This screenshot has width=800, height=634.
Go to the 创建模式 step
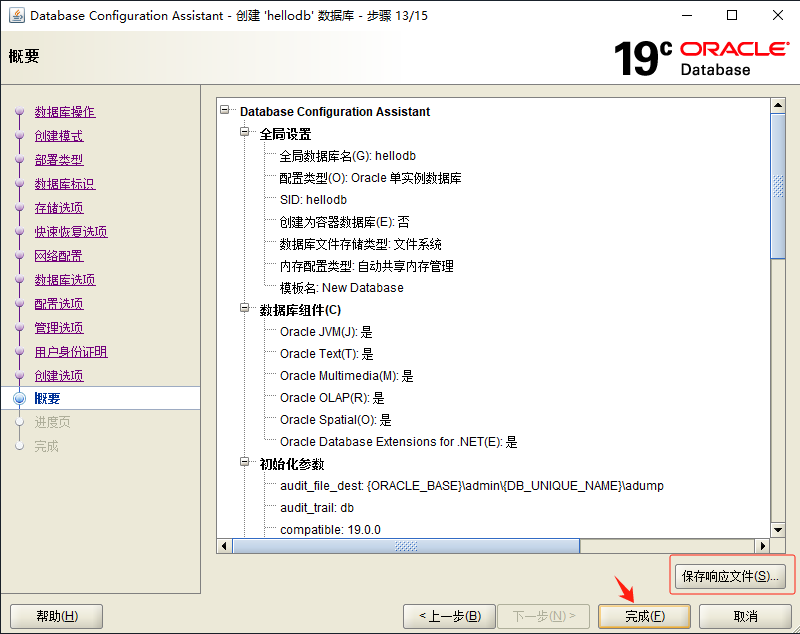coord(59,136)
